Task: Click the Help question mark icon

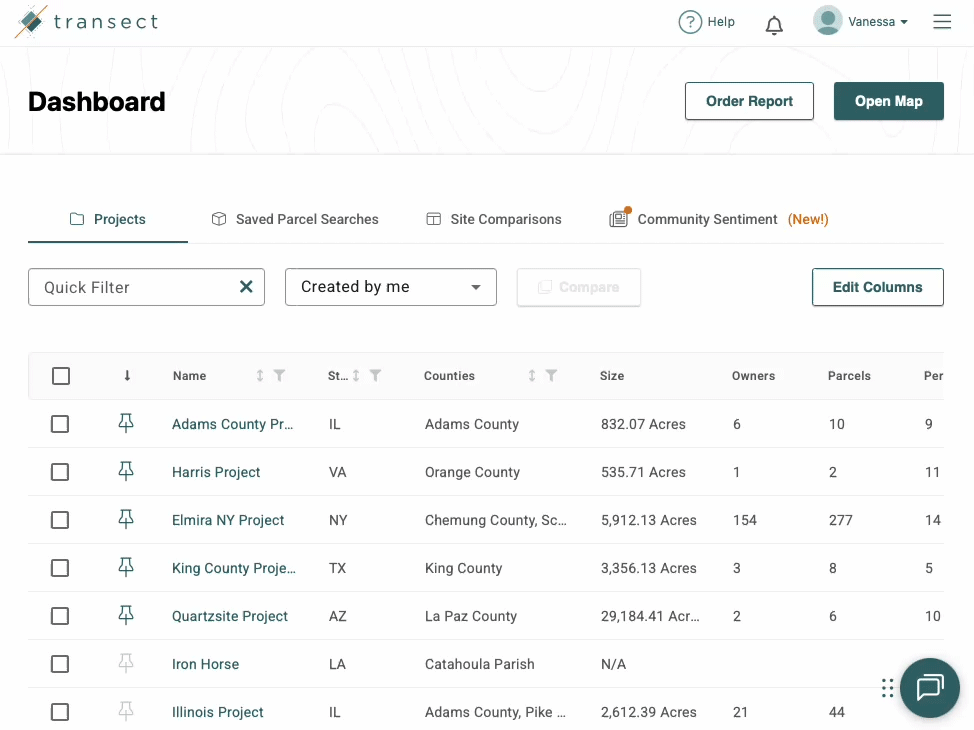Action: click(x=690, y=22)
